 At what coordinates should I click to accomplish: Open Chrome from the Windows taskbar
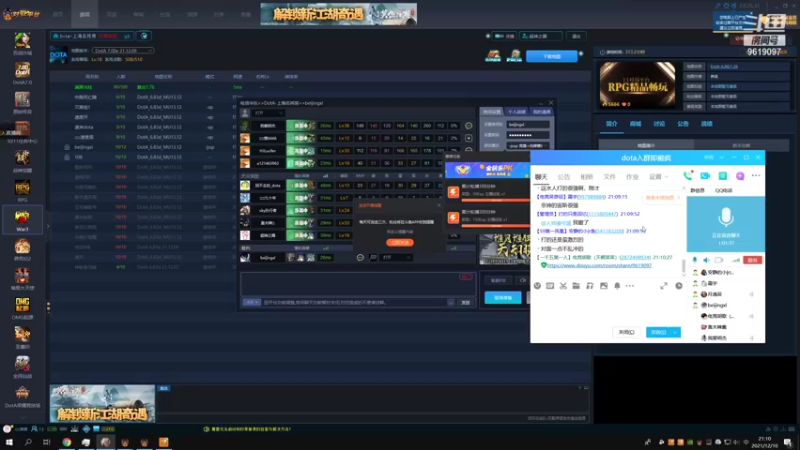(x=67, y=442)
